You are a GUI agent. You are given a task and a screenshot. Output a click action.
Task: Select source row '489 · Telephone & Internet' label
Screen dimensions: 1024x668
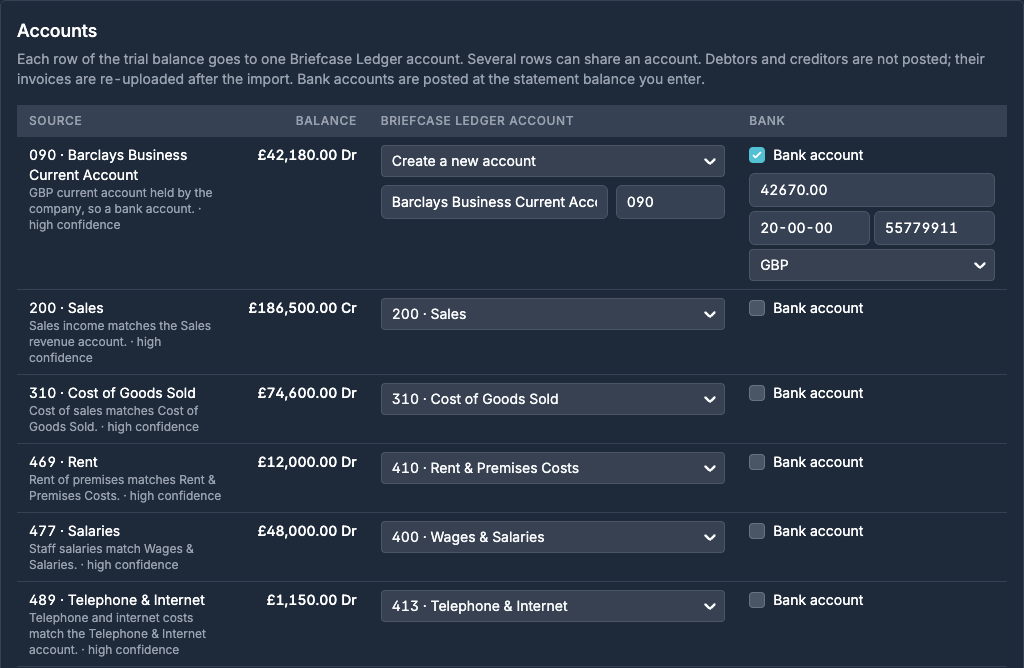click(x=117, y=600)
